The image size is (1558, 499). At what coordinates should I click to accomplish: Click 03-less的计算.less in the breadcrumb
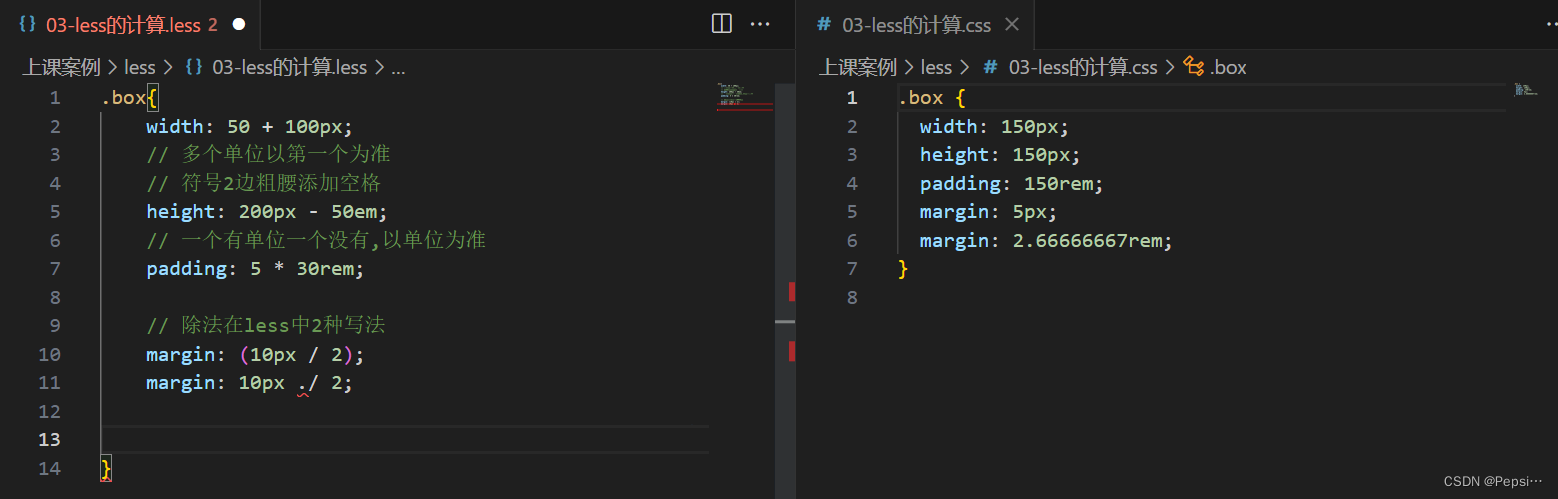click(290, 67)
